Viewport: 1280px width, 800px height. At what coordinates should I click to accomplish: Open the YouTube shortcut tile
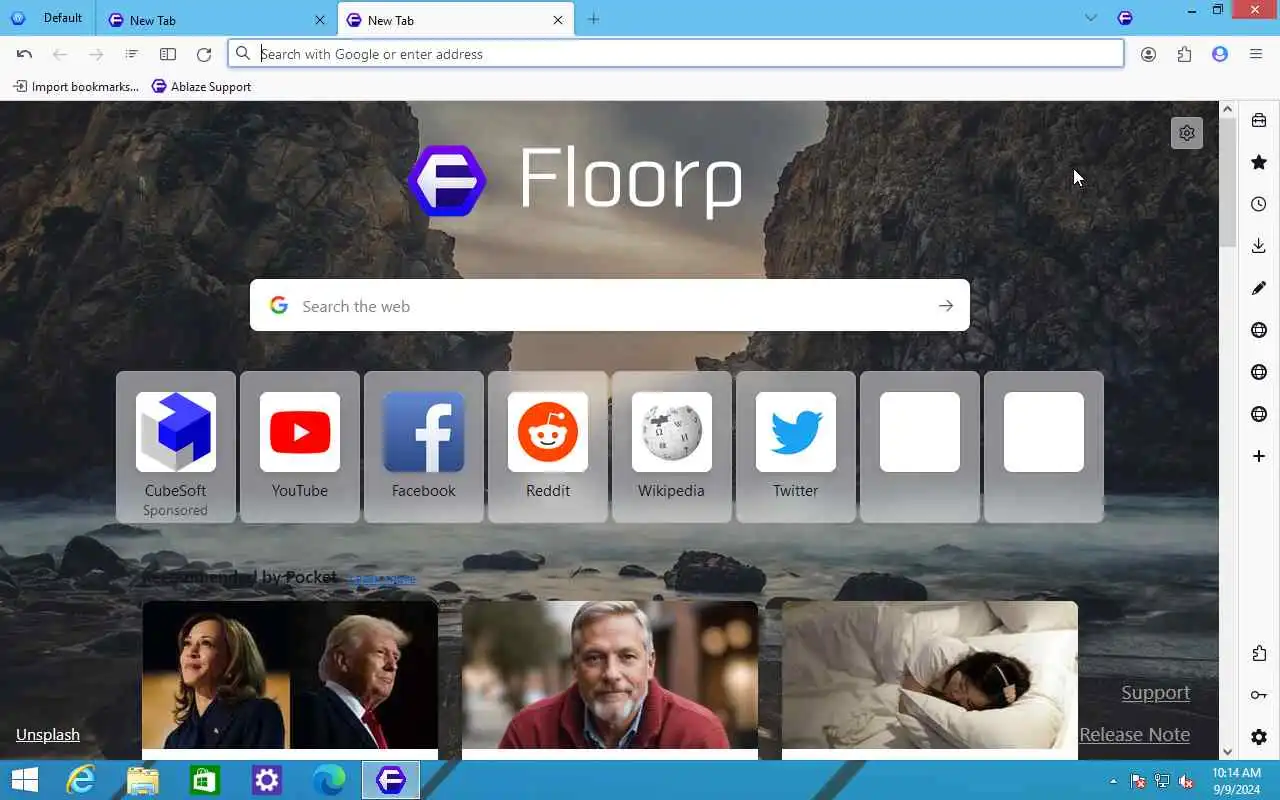pyautogui.click(x=300, y=447)
